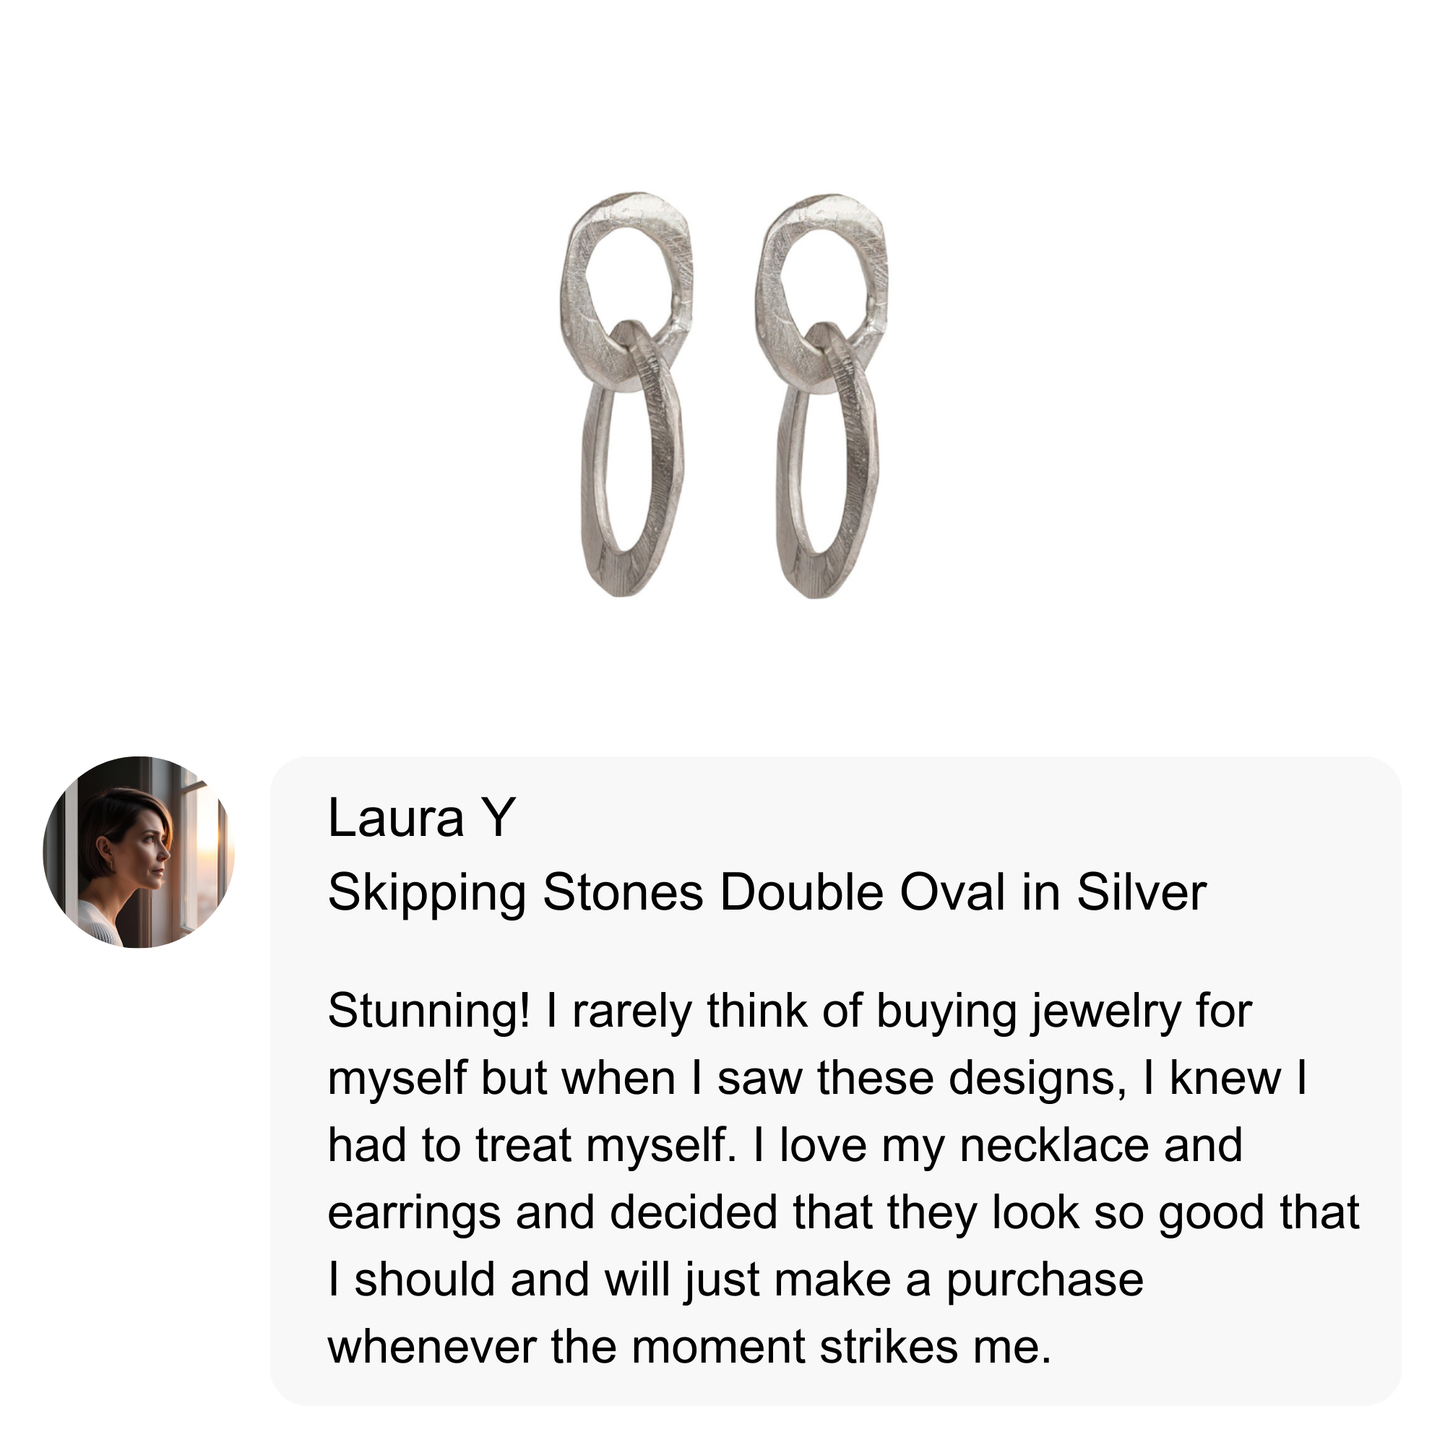
Task: Click the final line "whenever the moment strikes me."
Action: click(690, 1346)
